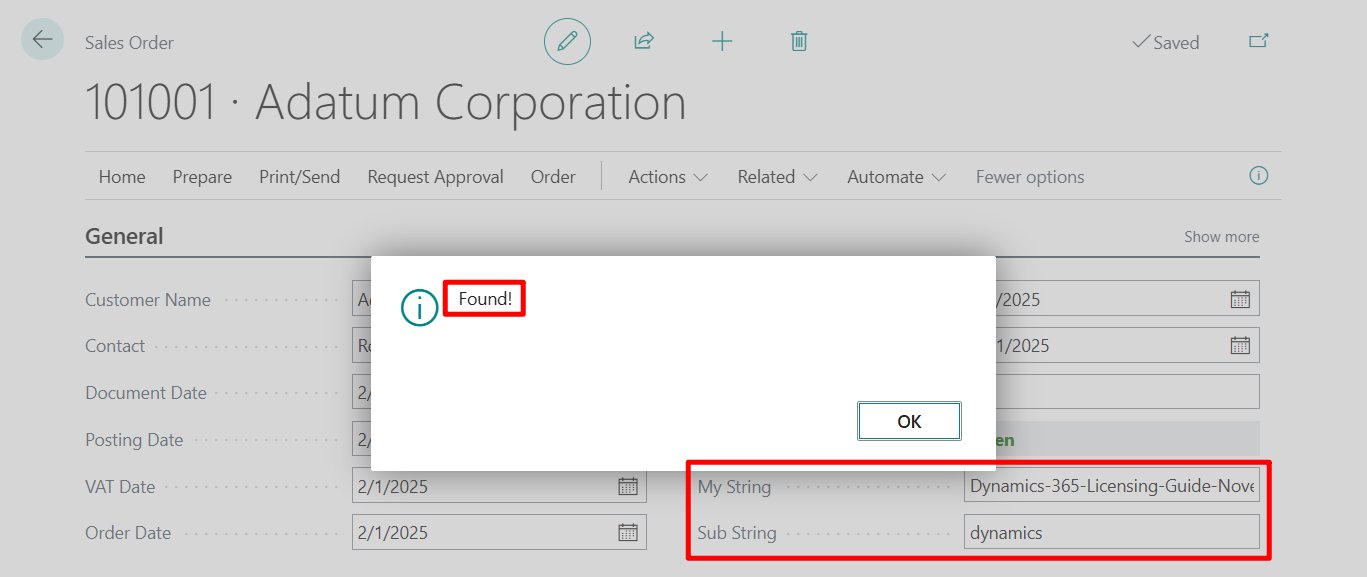Screen dimensions: 1367x577
Task: Collapse the General section header
Action: pyautogui.click(x=124, y=237)
